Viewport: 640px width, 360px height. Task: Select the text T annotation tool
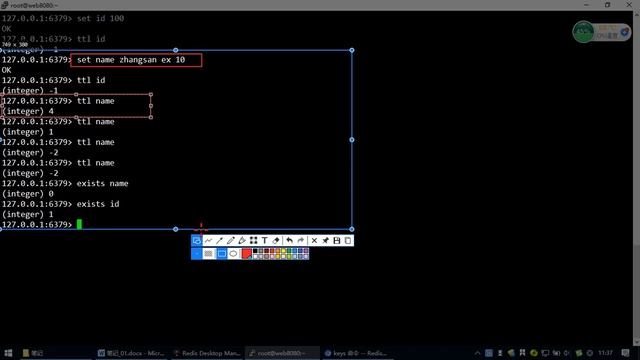coord(264,241)
